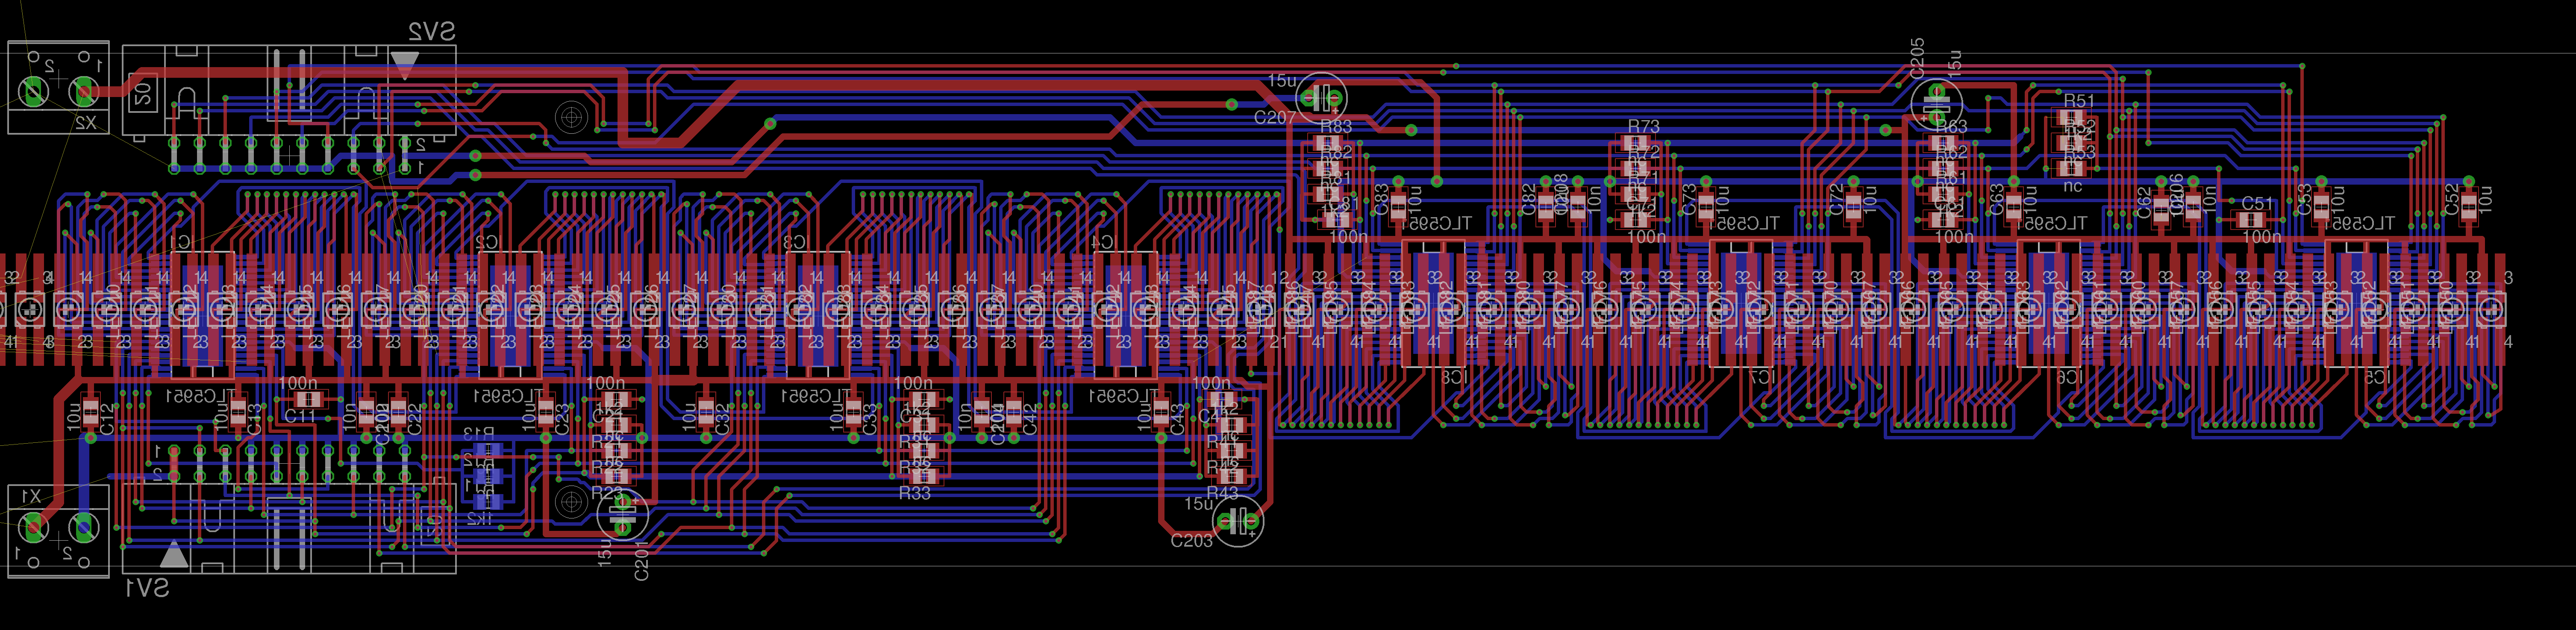Select the SV2 connector name label
Viewport: 2576px width, 630px height.
click(x=431, y=32)
